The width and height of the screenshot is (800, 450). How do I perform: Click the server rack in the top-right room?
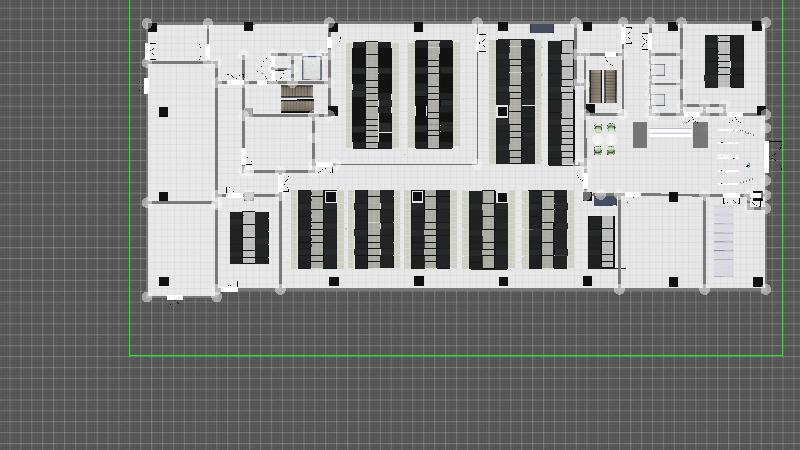(x=723, y=61)
